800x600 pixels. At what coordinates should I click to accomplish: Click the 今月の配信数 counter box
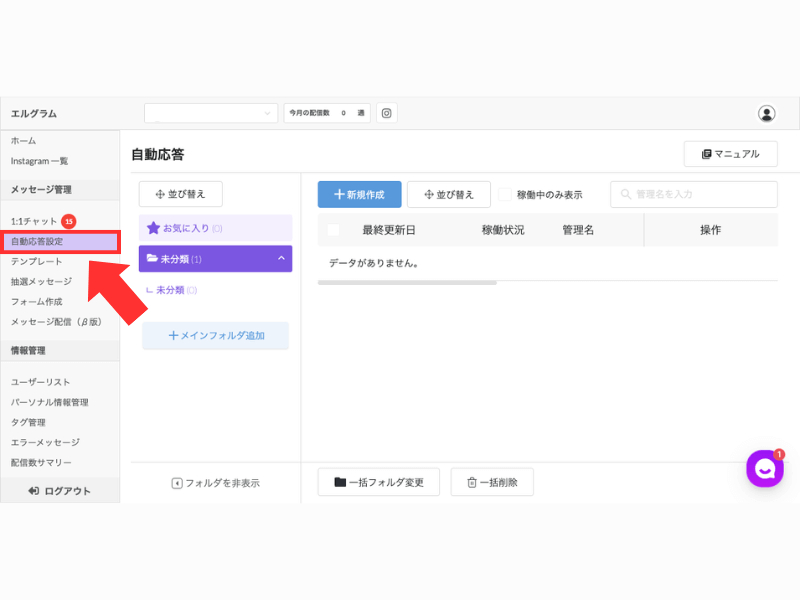(327, 113)
